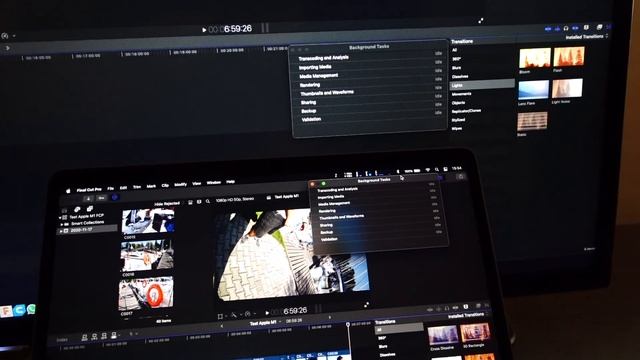640x360 pixels.
Task: Expand 2020-11-17 event disclosure triangle
Action: [x=61, y=231]
